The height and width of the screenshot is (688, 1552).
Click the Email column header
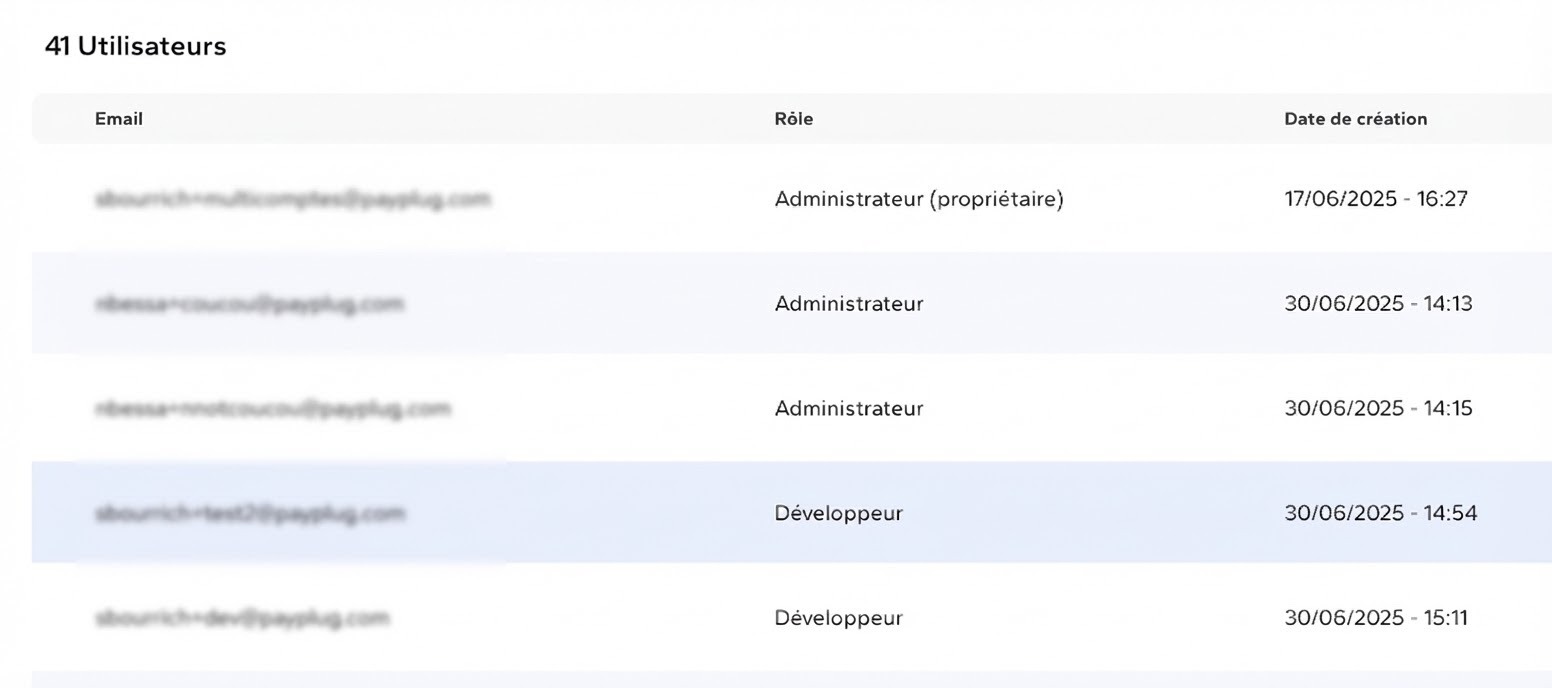(119, 119)
